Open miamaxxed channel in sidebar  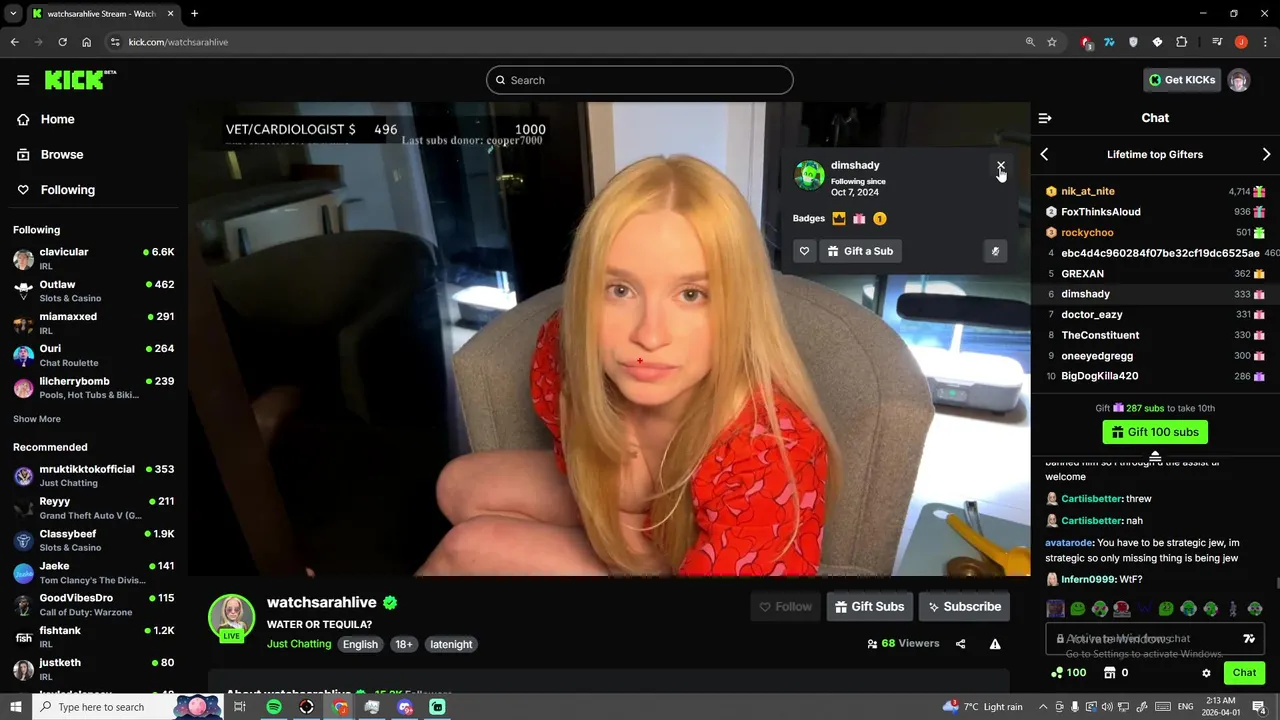(x=94, y=323)
